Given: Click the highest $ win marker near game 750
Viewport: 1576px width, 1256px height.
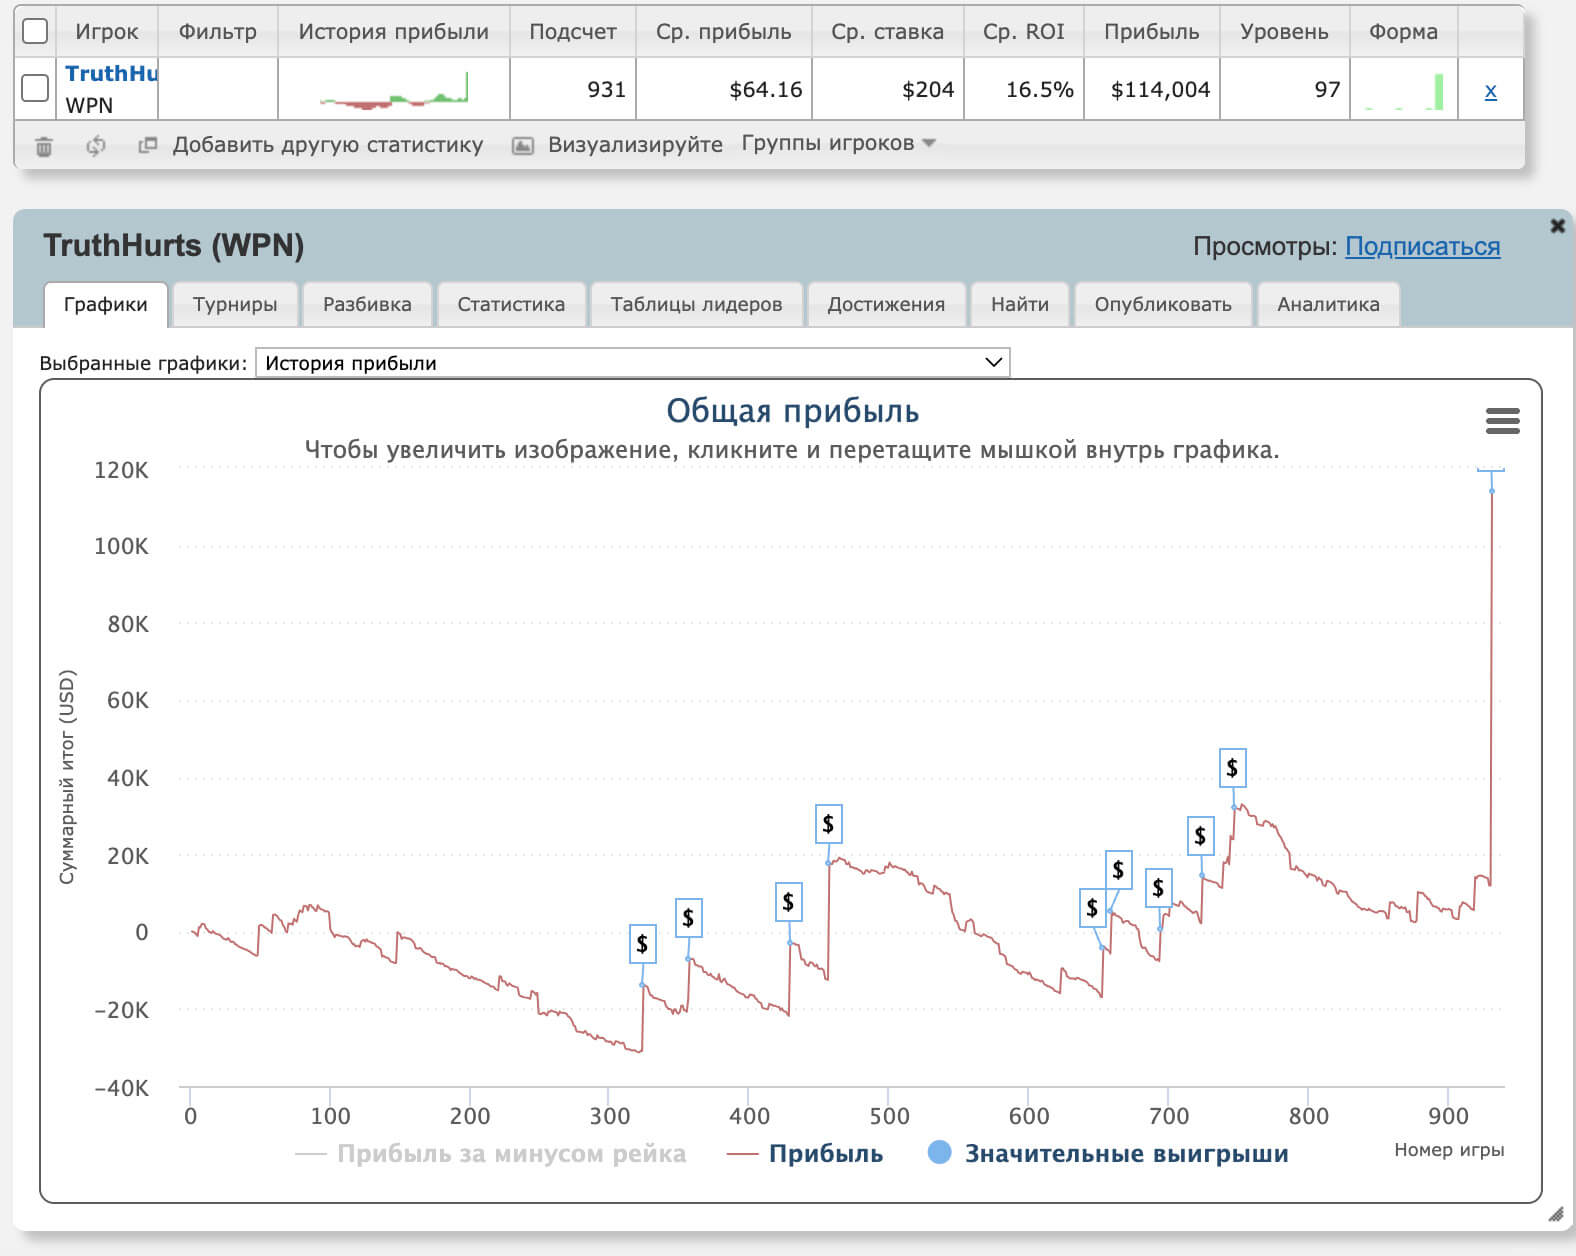Looking at the screenshot, I should pyautogui.click(x=1232, y=768).
